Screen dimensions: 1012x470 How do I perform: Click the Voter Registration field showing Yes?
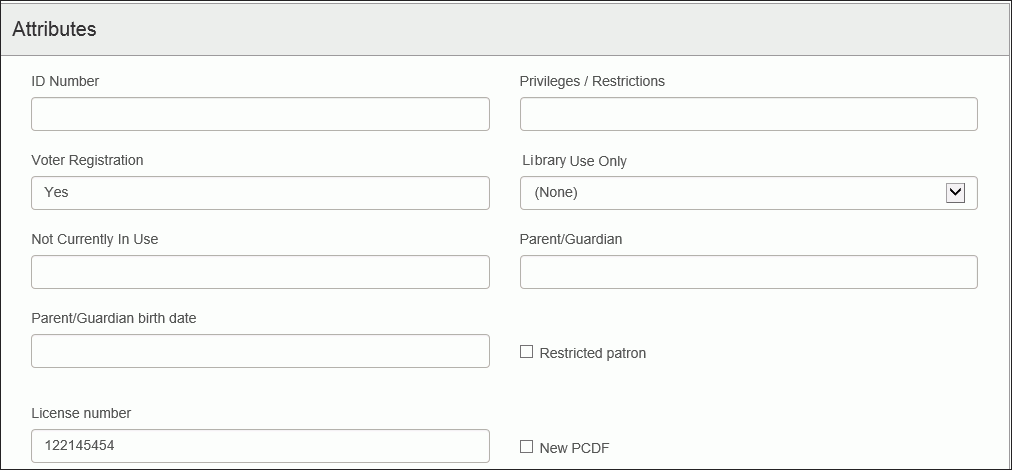coord(260,193)
